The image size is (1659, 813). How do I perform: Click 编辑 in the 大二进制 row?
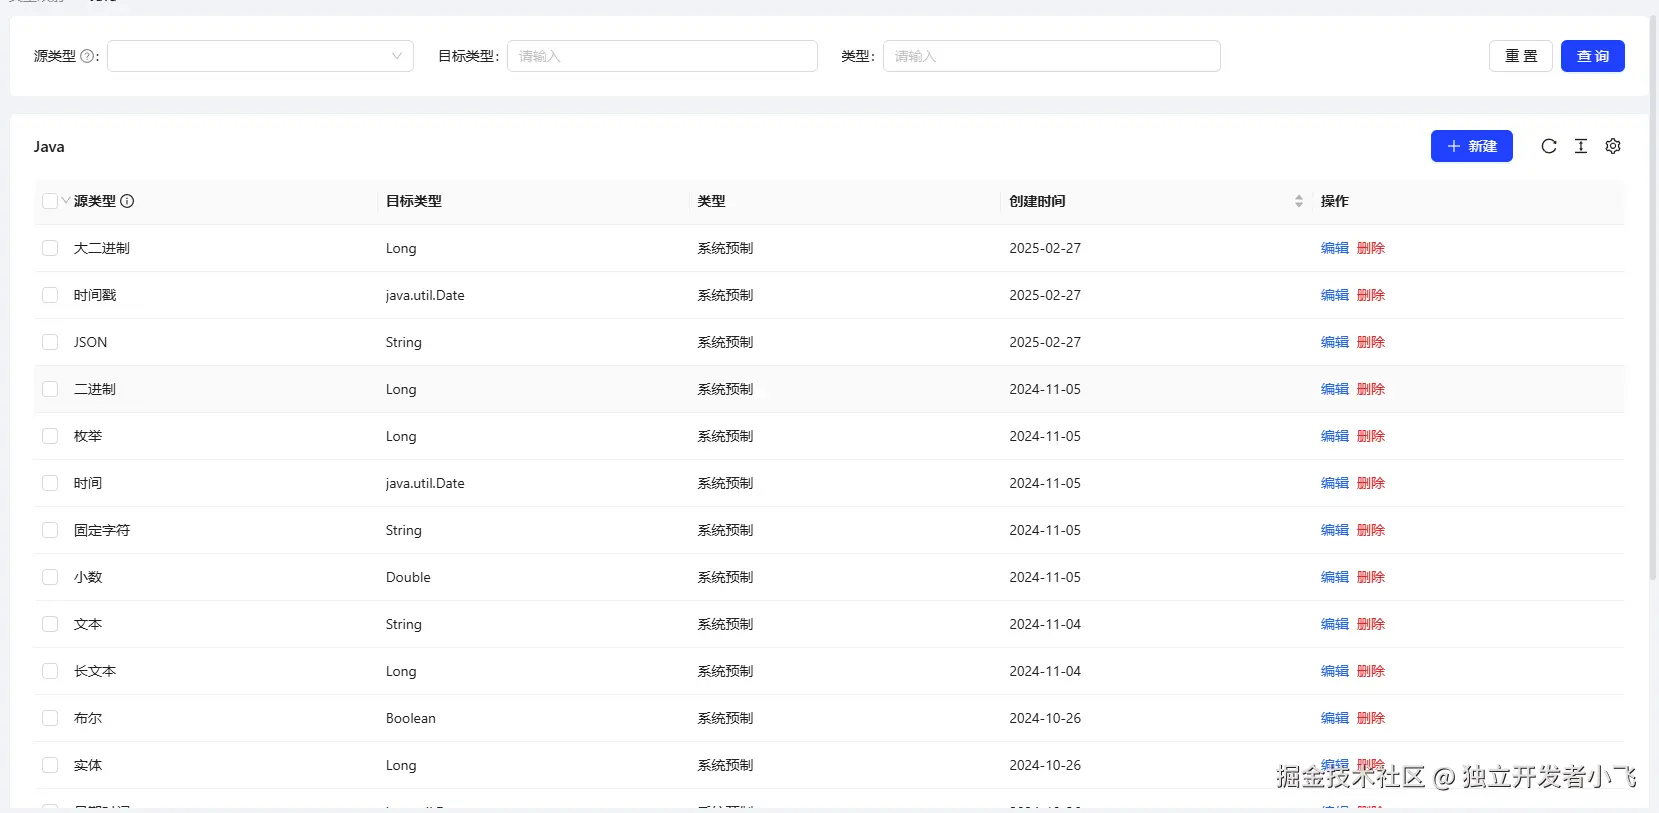tap(1334, 248)
